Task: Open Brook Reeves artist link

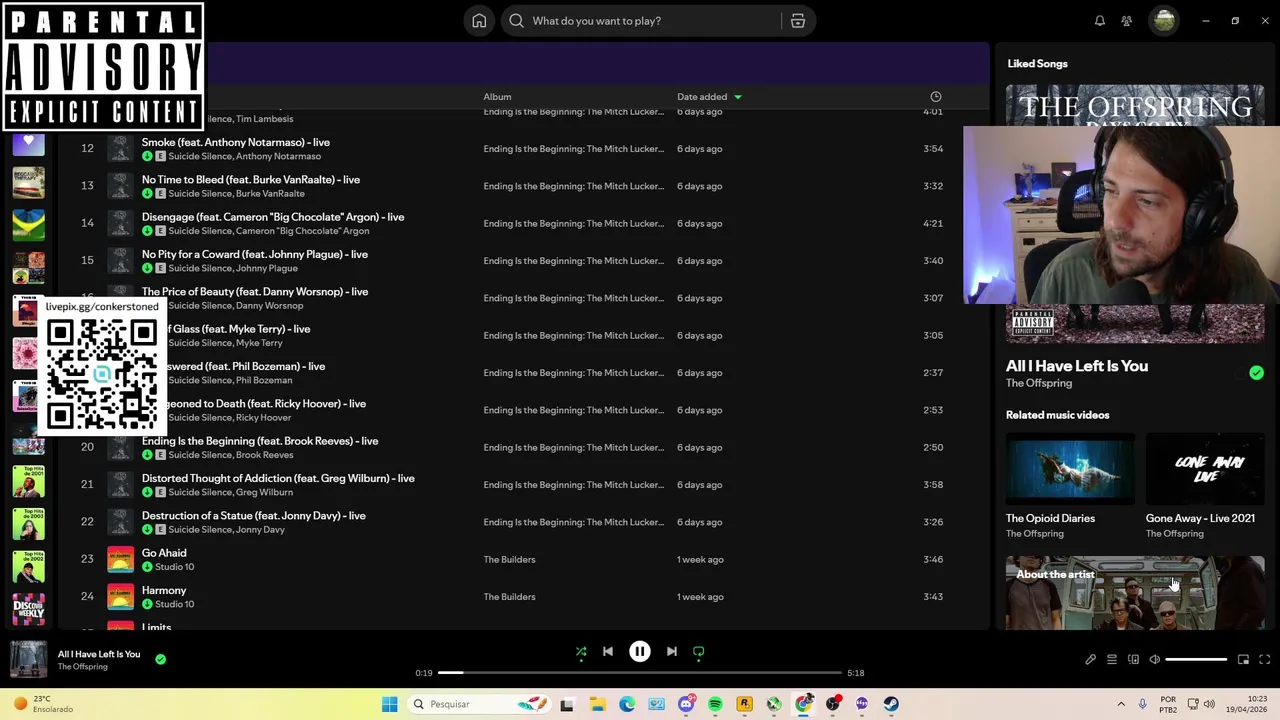Action: [x=264, y=455]
